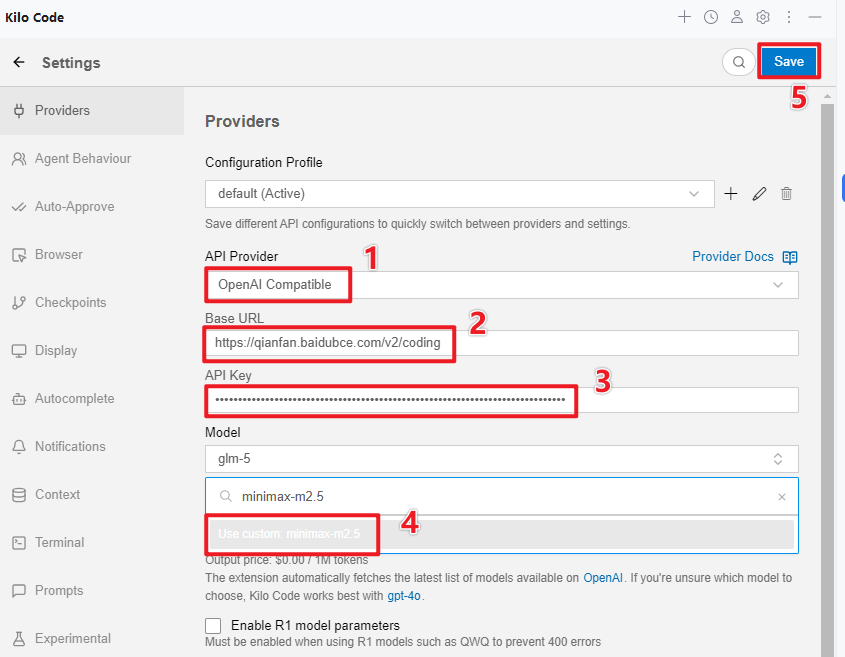Viewport: 845px width, 657px height.
Task: Expand the Model glm-5 selector
Action: click(x=501, y=459)
